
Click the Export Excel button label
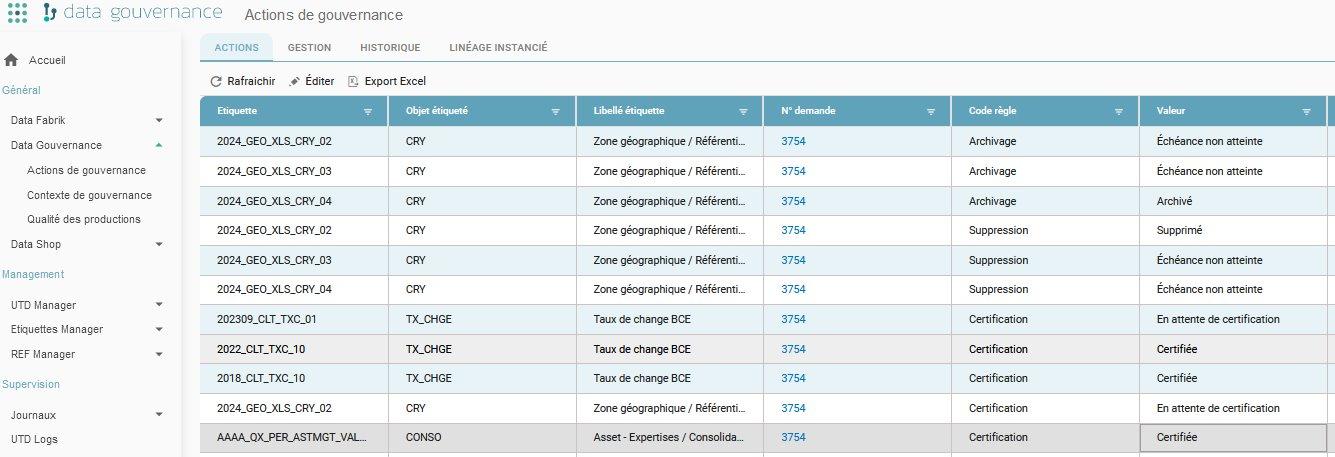click(x=395, y=81)
